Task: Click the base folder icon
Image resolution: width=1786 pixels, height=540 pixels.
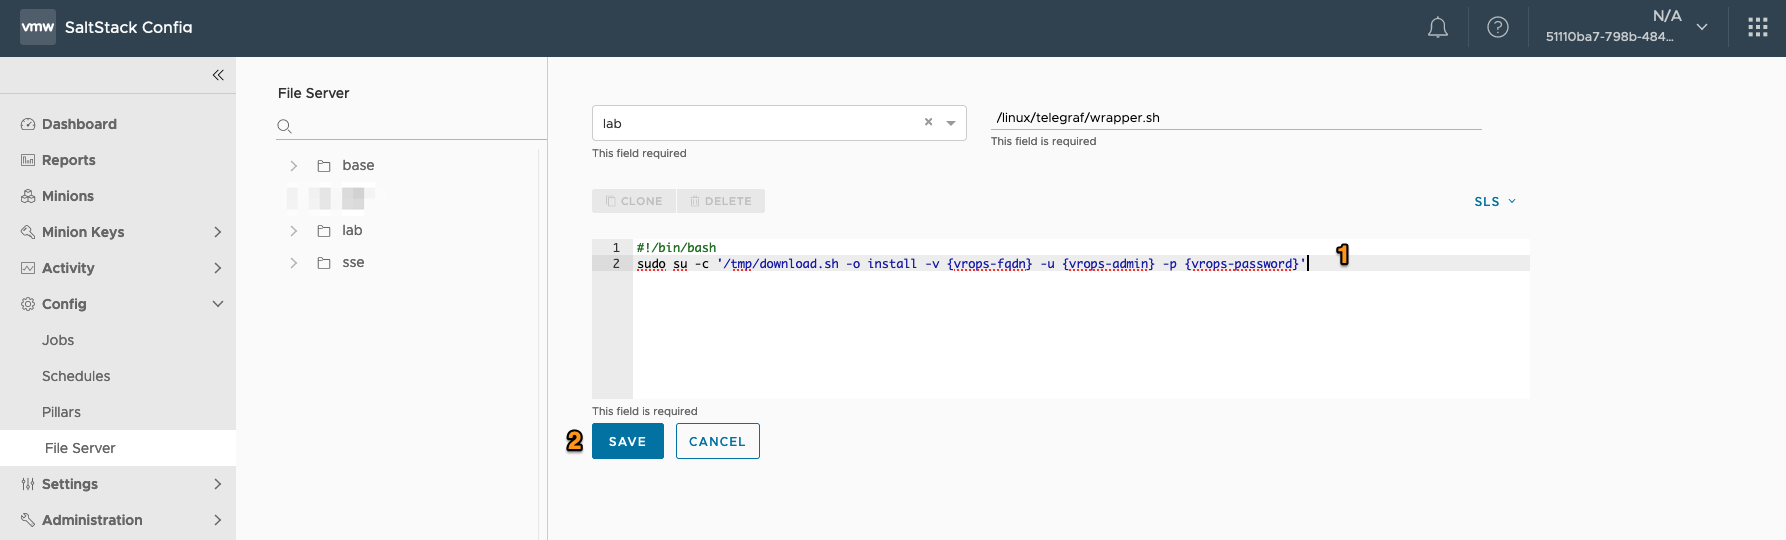Action: point(324,166)
